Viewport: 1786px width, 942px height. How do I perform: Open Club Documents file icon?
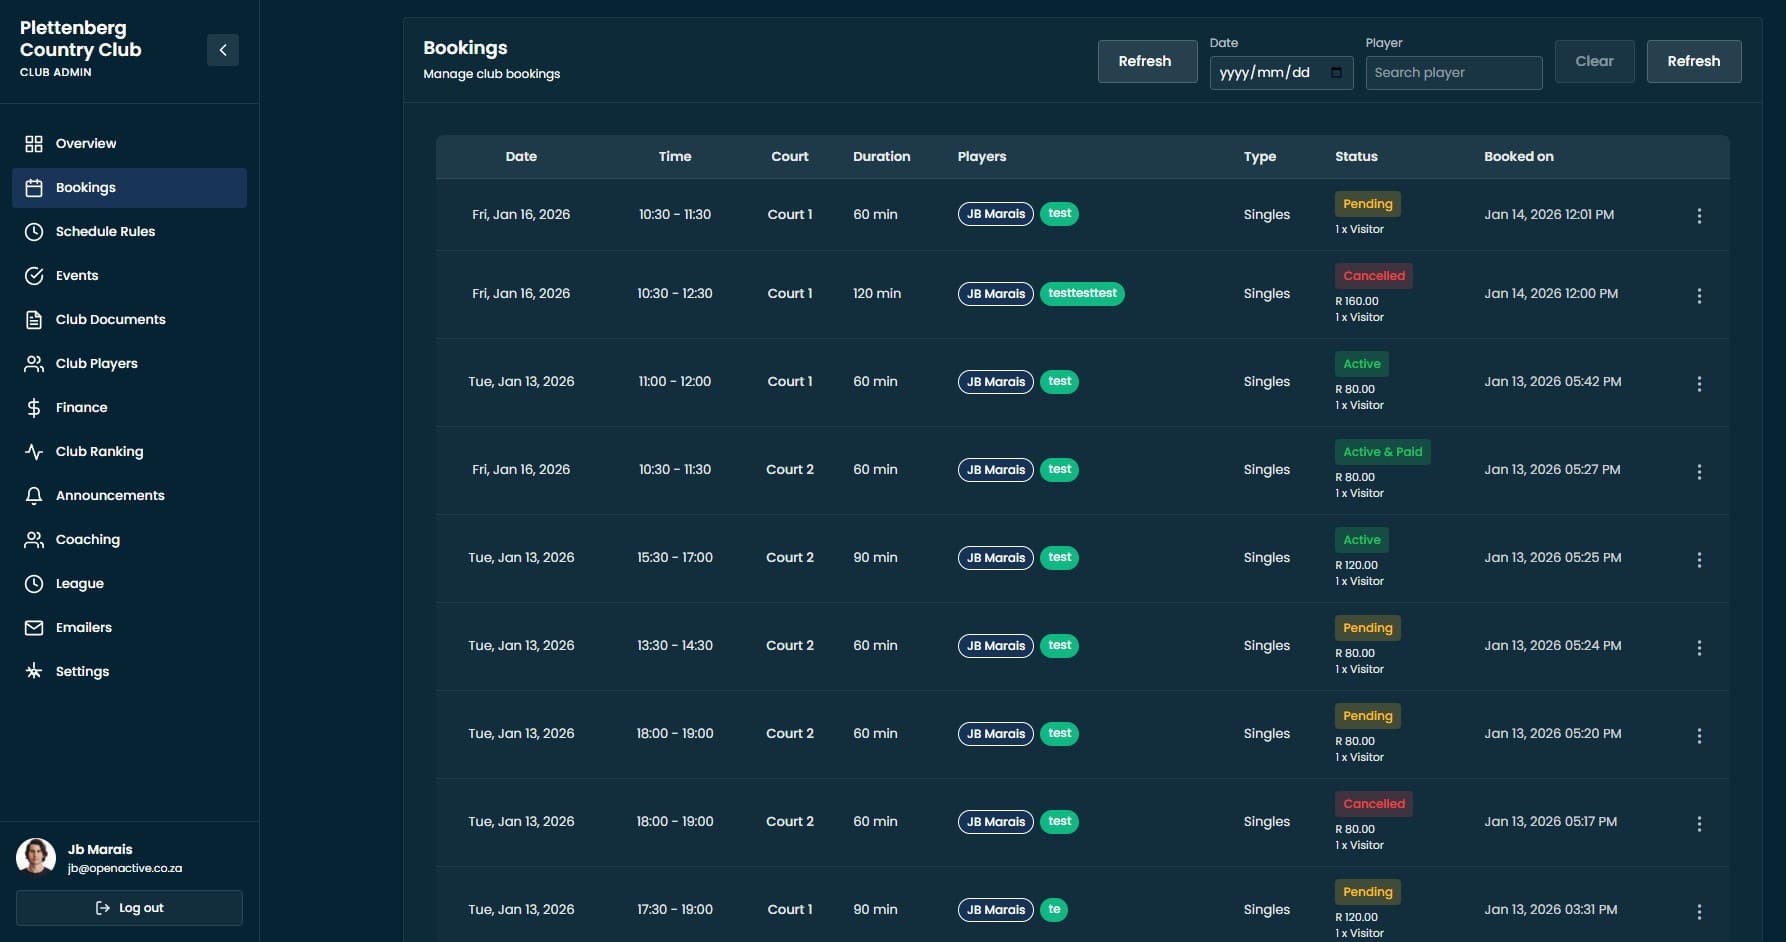34,320
